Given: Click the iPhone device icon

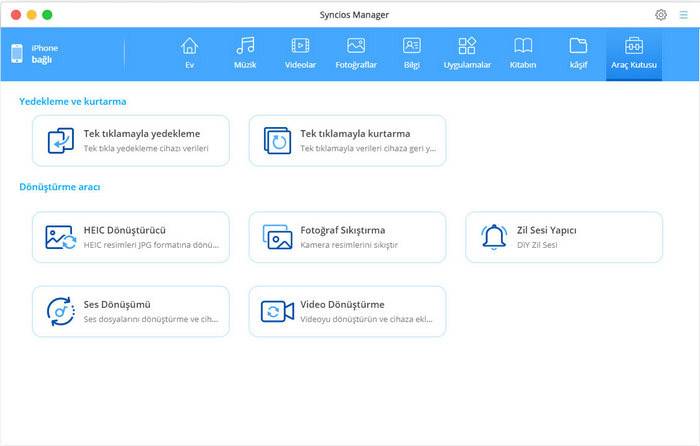Looking at the screenshot, I should 17,54.
